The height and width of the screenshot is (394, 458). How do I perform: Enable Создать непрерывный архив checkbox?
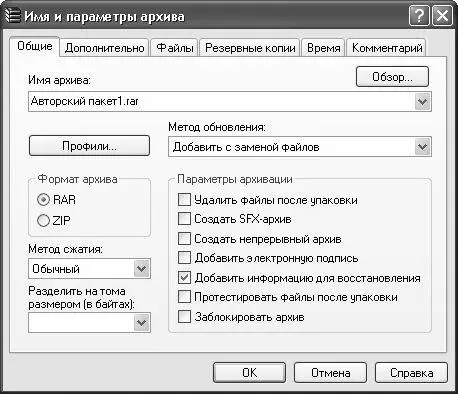[x=184, y=239]
